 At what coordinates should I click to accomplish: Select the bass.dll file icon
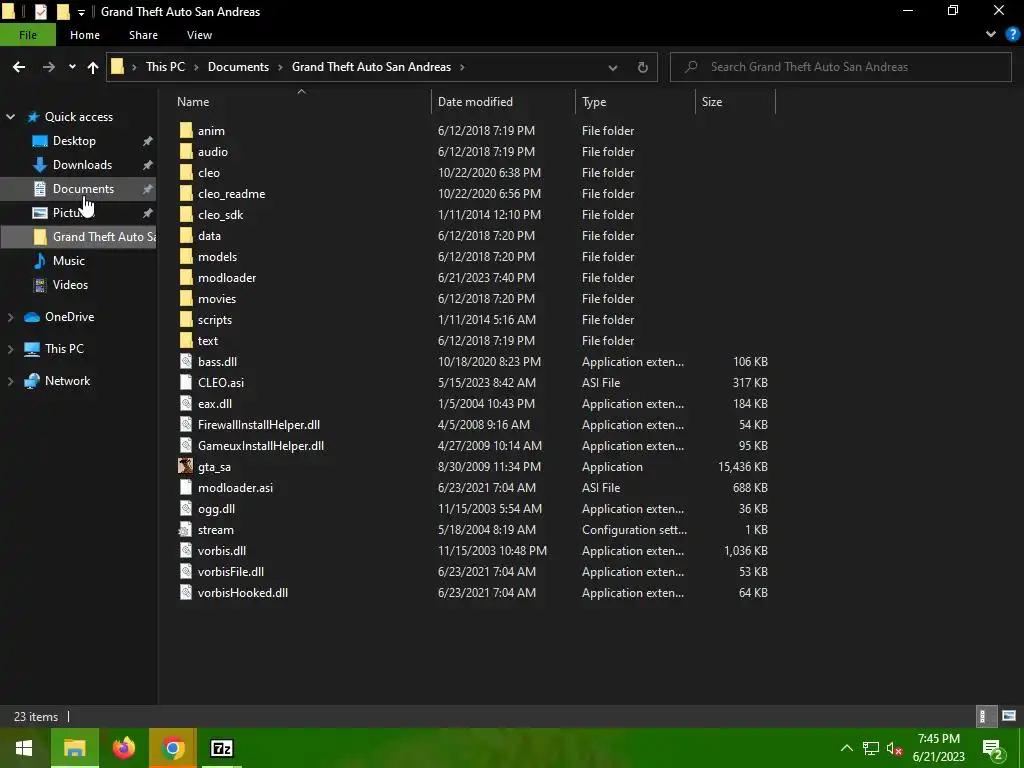[x=185, y=362]
